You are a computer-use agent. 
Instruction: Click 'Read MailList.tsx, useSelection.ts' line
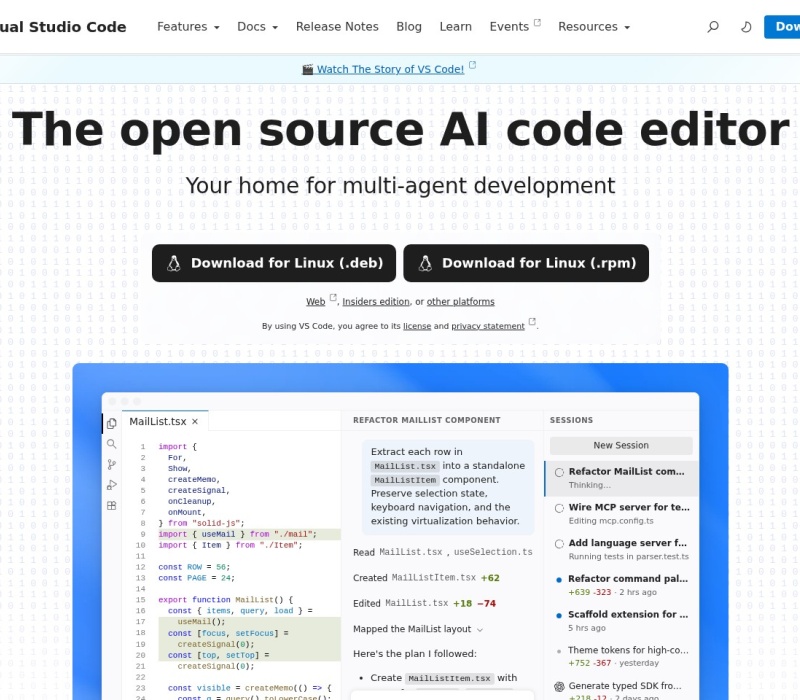click(x=442, y=552)
